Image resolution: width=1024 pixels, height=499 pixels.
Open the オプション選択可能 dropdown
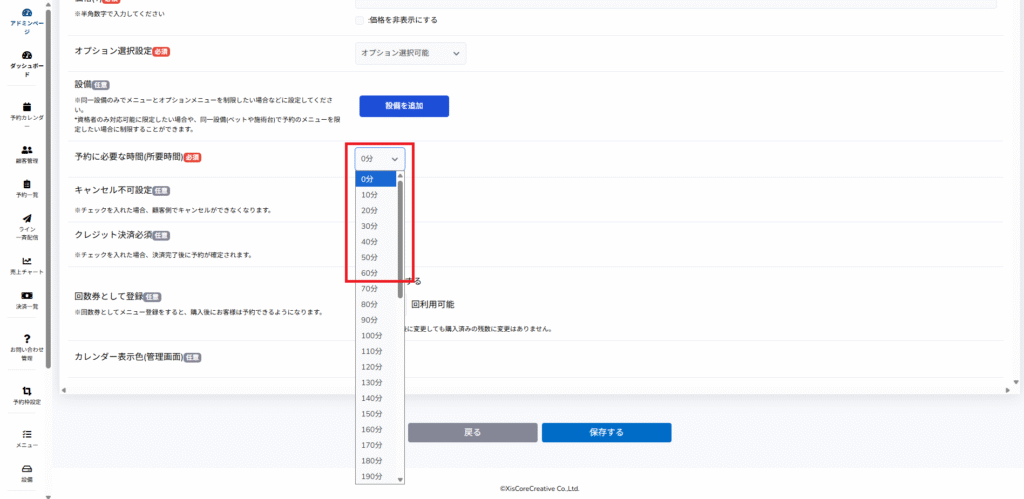tap(410, 53)
